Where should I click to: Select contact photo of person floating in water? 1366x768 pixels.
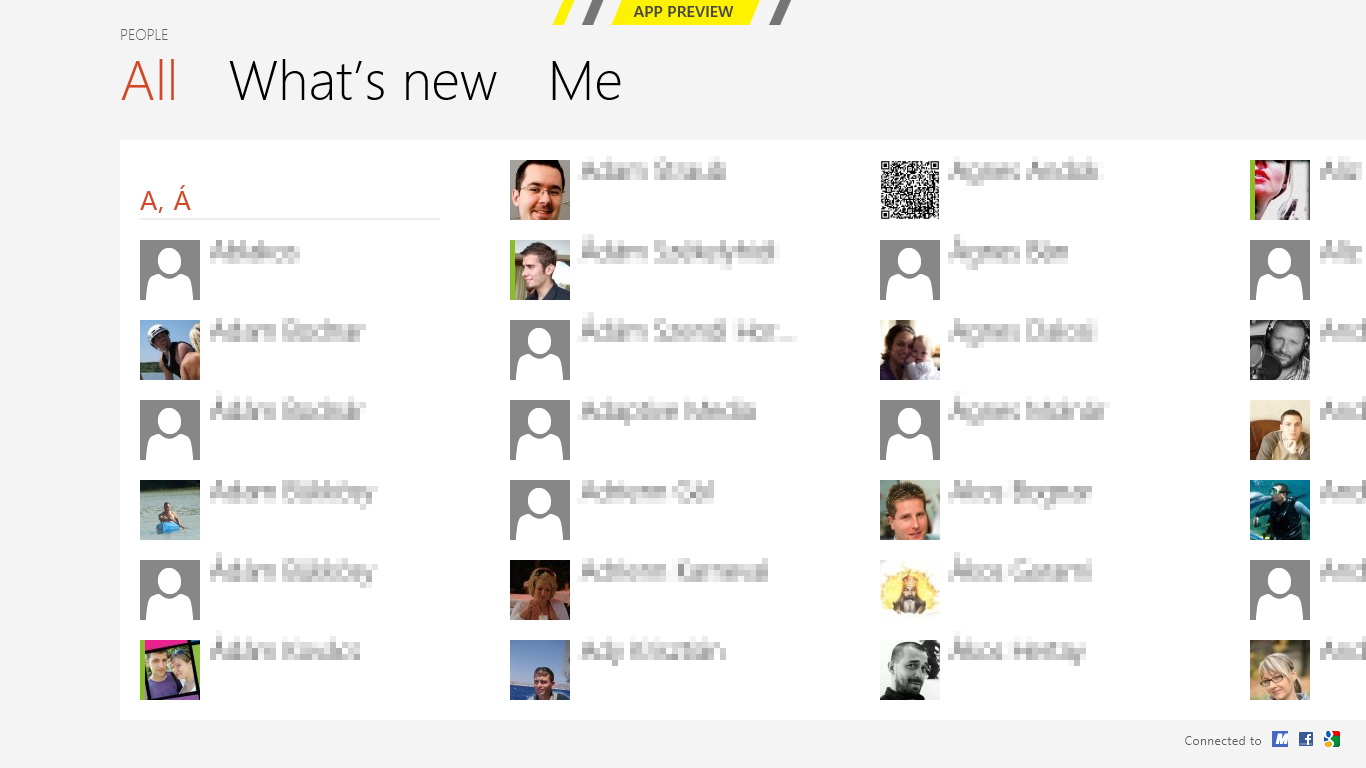point(170,510)
